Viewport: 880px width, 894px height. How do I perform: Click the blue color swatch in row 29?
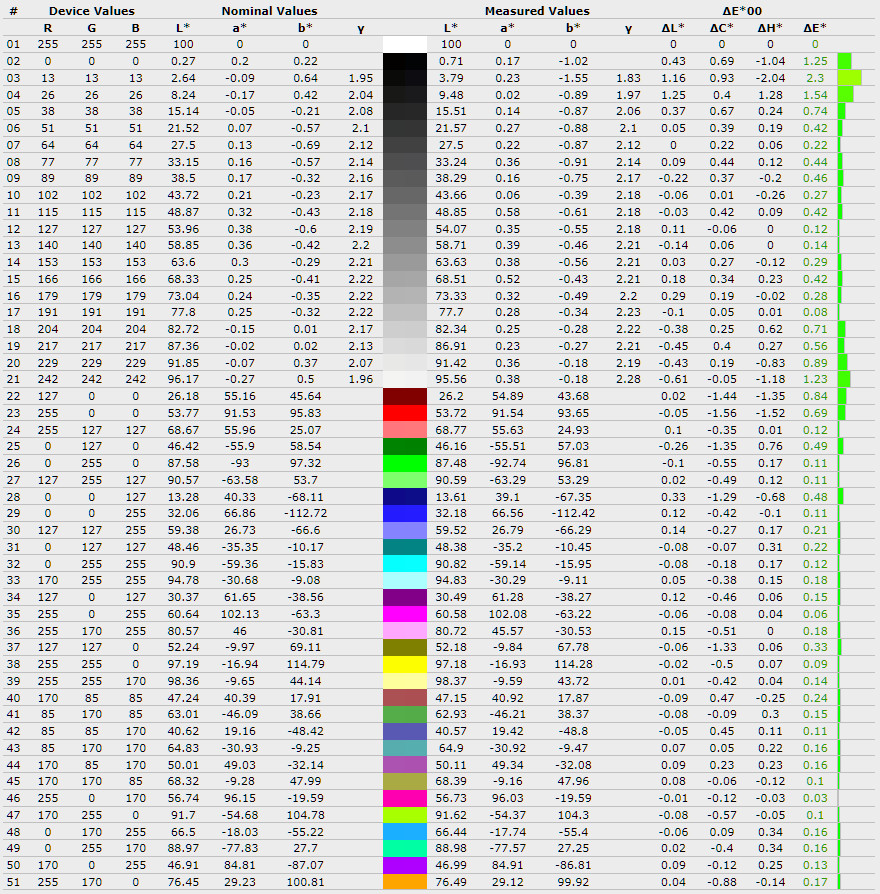pyautogui.click(x=405, y=513)
